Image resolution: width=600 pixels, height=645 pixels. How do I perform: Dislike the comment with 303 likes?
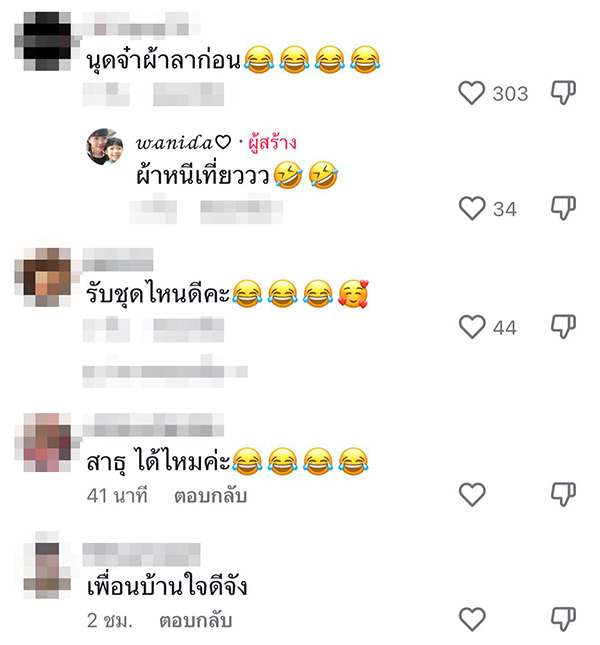(x=563, y=93)
